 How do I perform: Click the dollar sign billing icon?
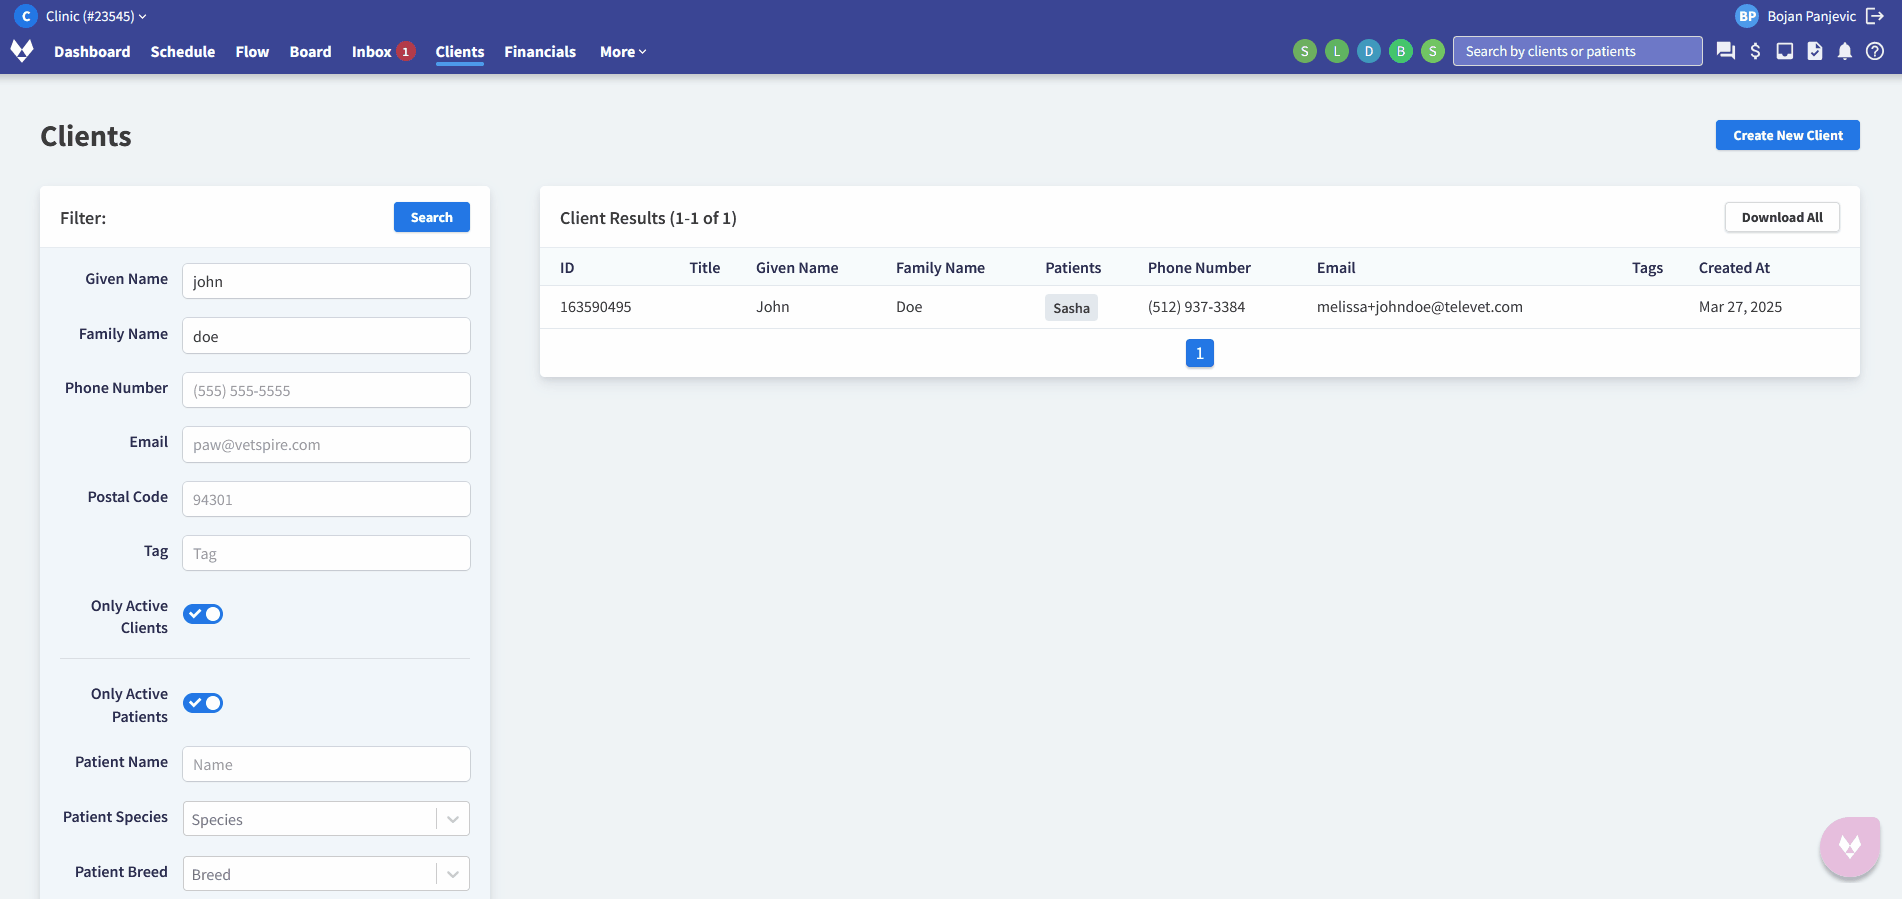pos(1755,51)
